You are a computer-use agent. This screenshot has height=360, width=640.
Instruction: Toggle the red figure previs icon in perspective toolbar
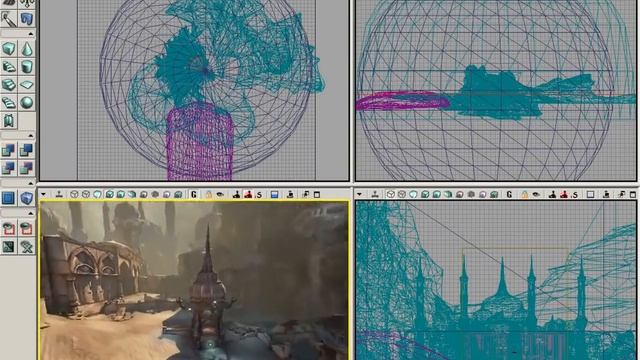[x=248, y=195]
